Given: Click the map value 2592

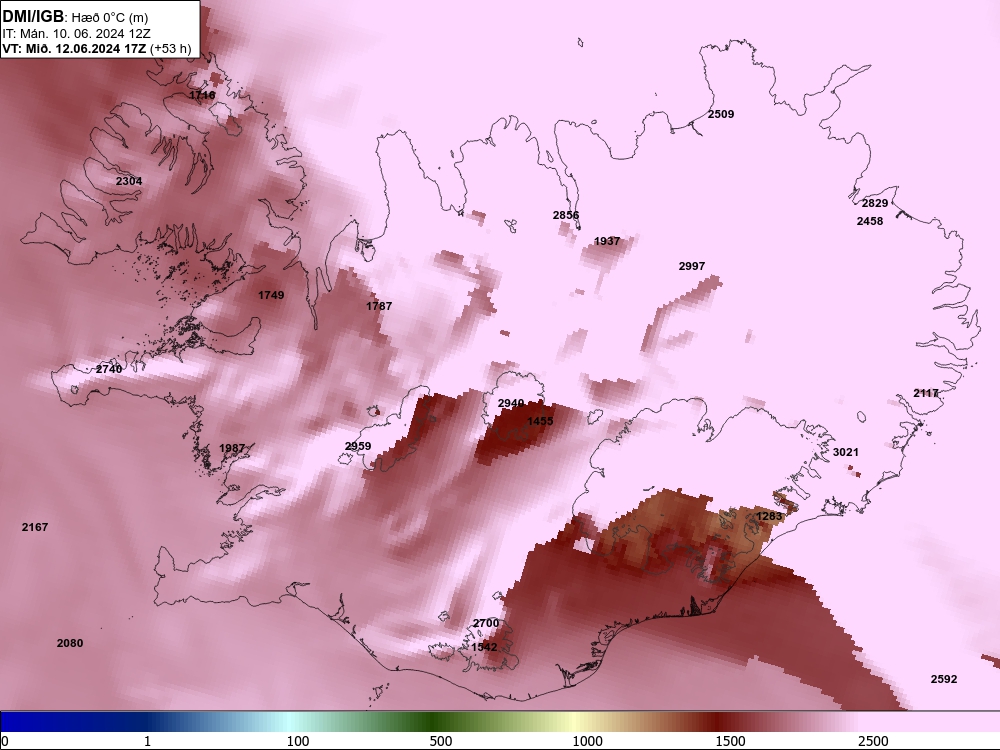Looking at the screenshot, I should [944, 679].
